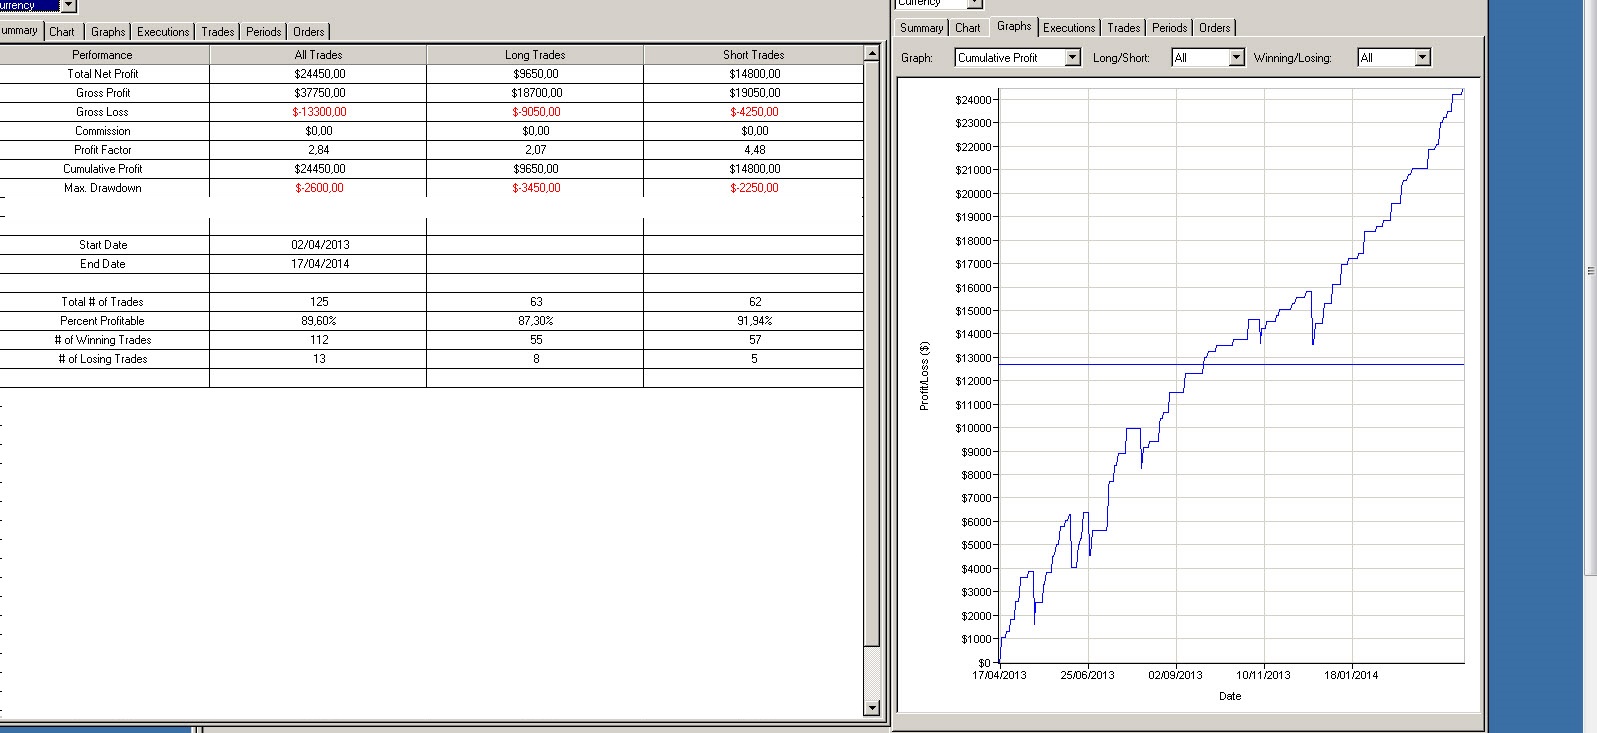1597x733 pixels.
Task: Open Trades tab in the graph pane
Action: click(1123, 28)
